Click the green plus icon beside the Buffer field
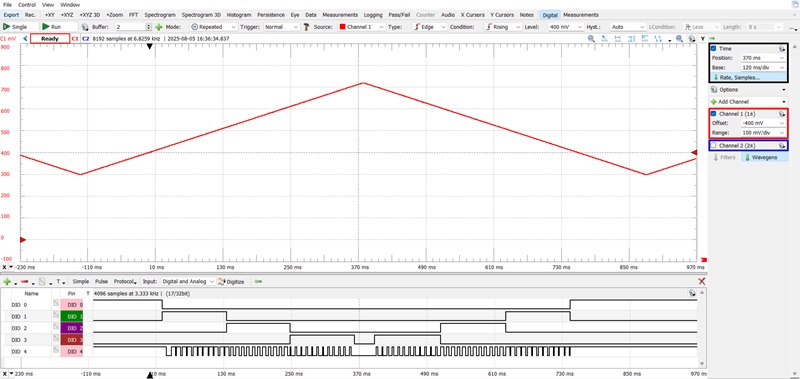This screenshot has height=379, width=800. [x=159, y=27]
